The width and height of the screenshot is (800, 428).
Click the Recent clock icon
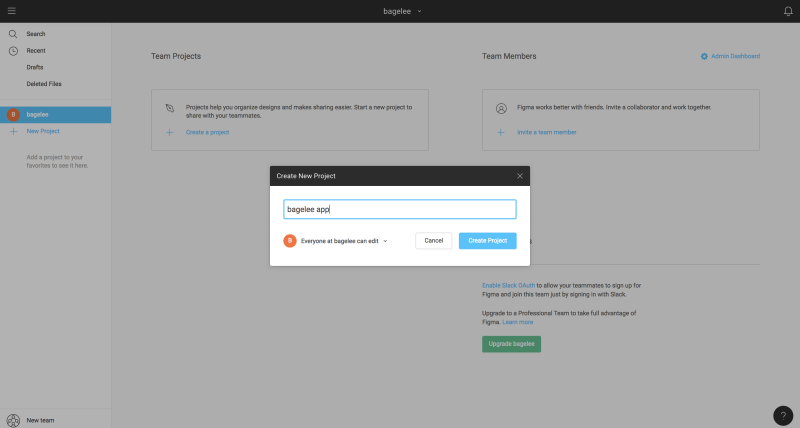(13, 51)
